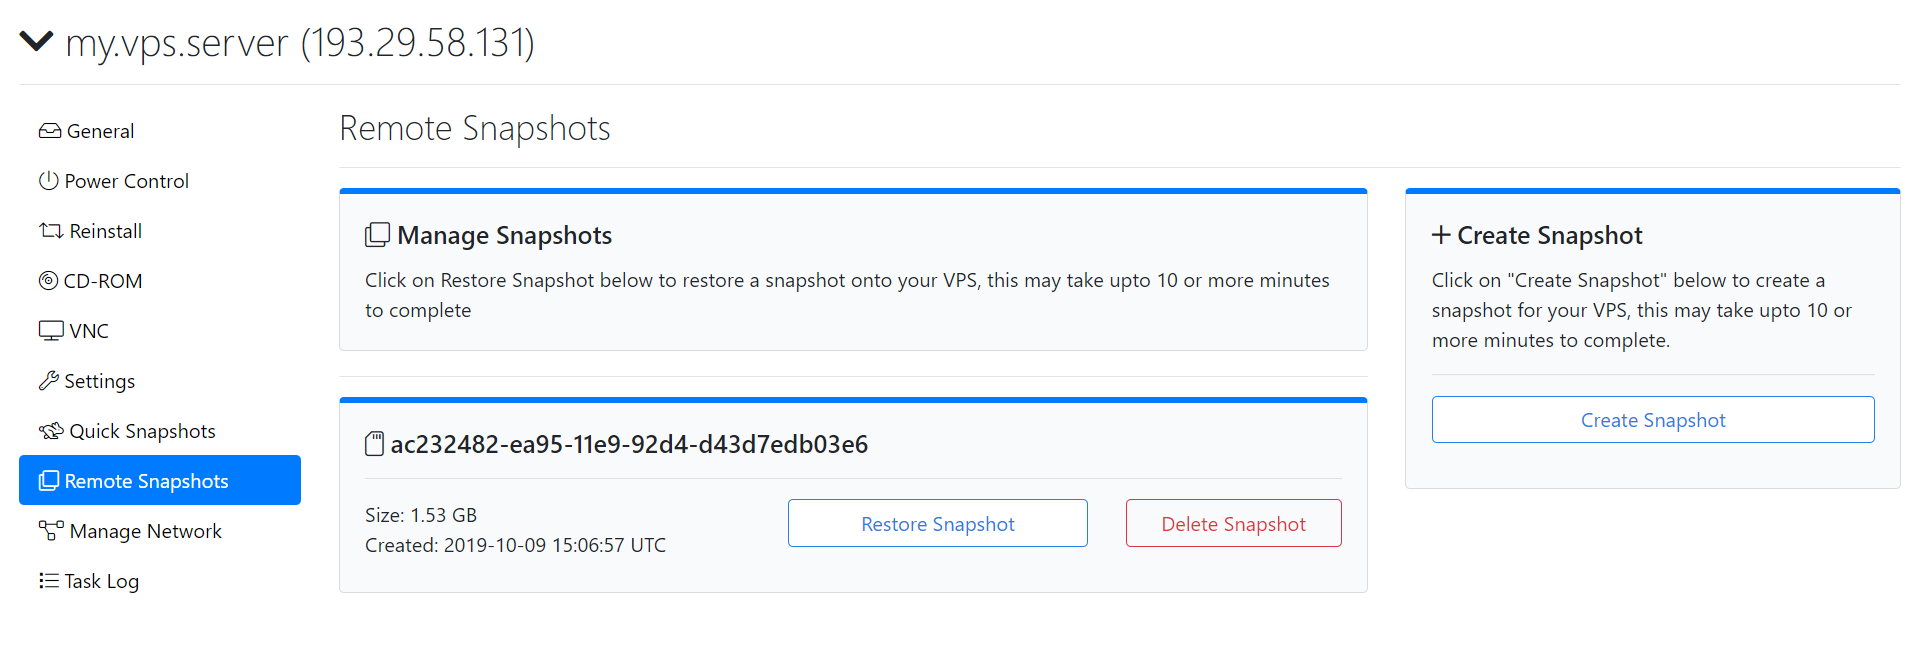Select the Quick Snapshots camera icon
Viewport: 1920px width, 646px height.
[48, 430]
